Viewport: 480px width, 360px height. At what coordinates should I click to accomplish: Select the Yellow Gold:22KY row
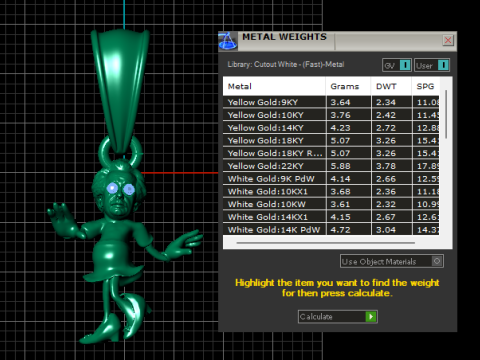[x=331, y=166]
